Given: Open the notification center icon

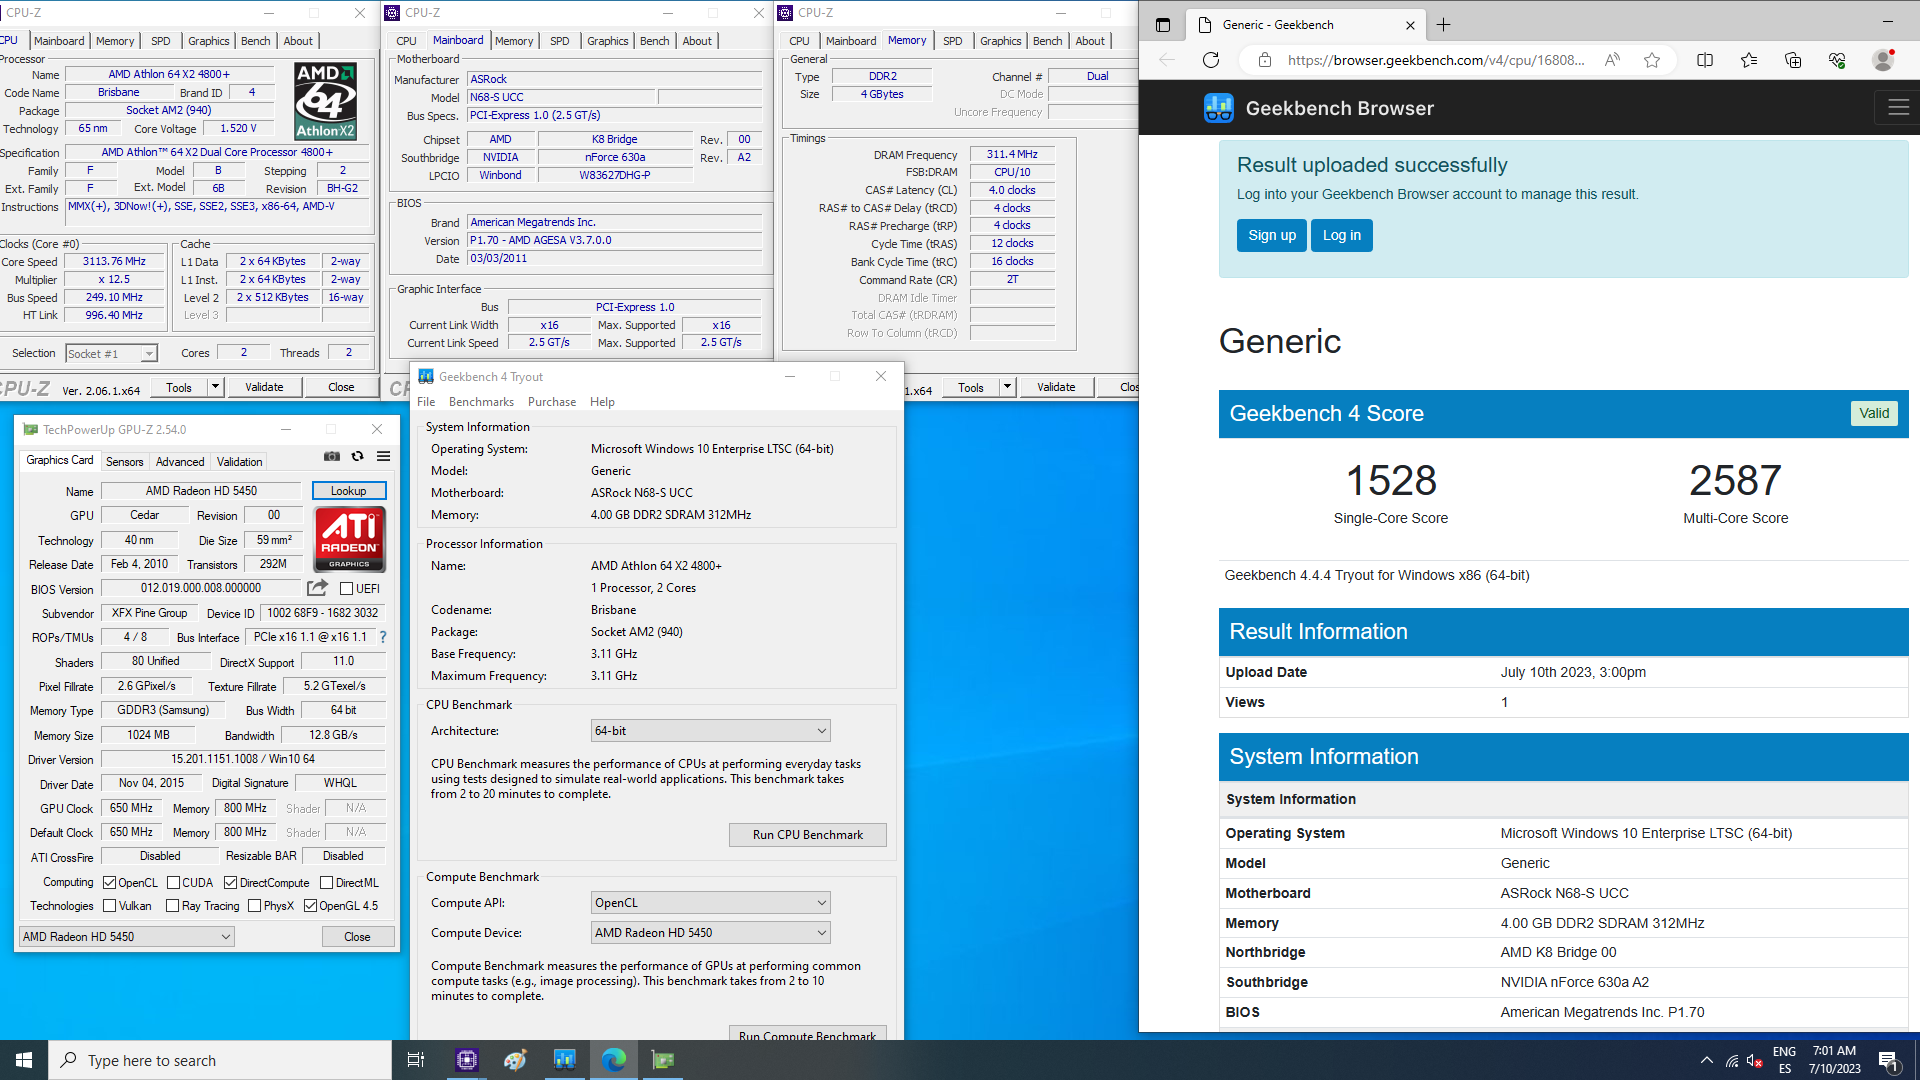Looking at the screenshot, I should [x=1889, y=1060].
